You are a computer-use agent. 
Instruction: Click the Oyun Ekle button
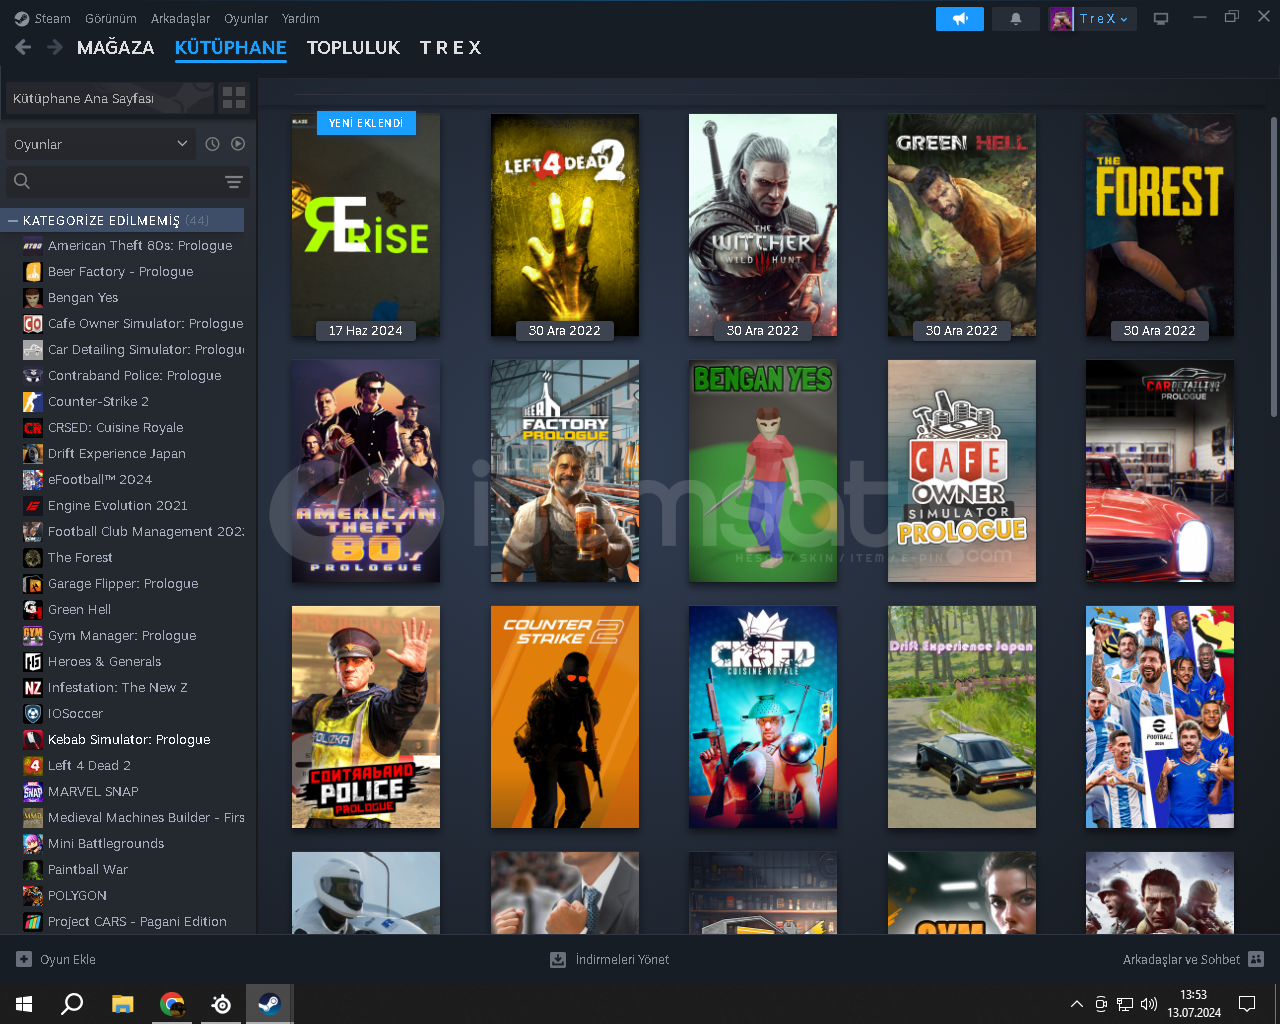56,959
